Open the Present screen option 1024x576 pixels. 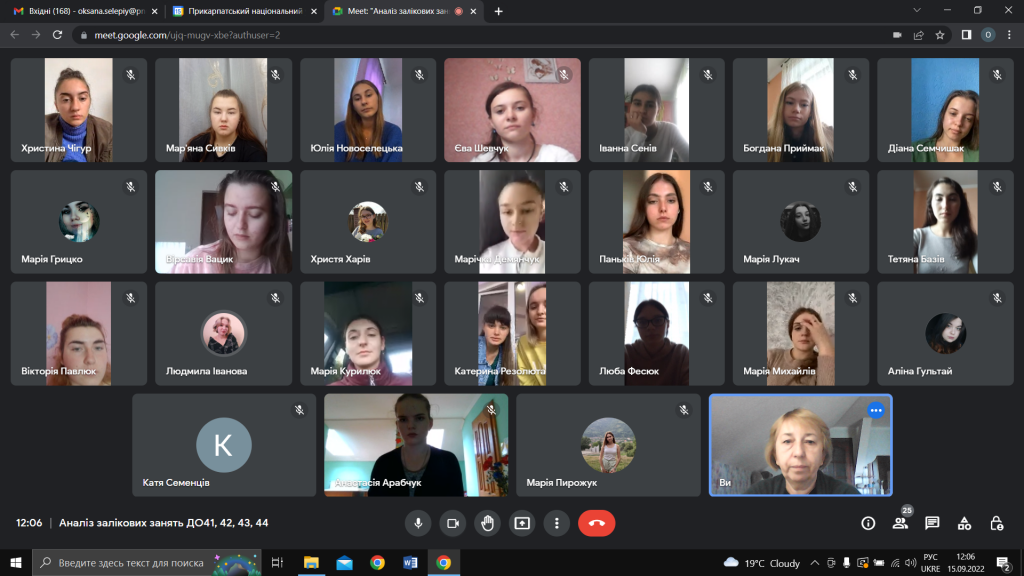(x=521, y=523)
